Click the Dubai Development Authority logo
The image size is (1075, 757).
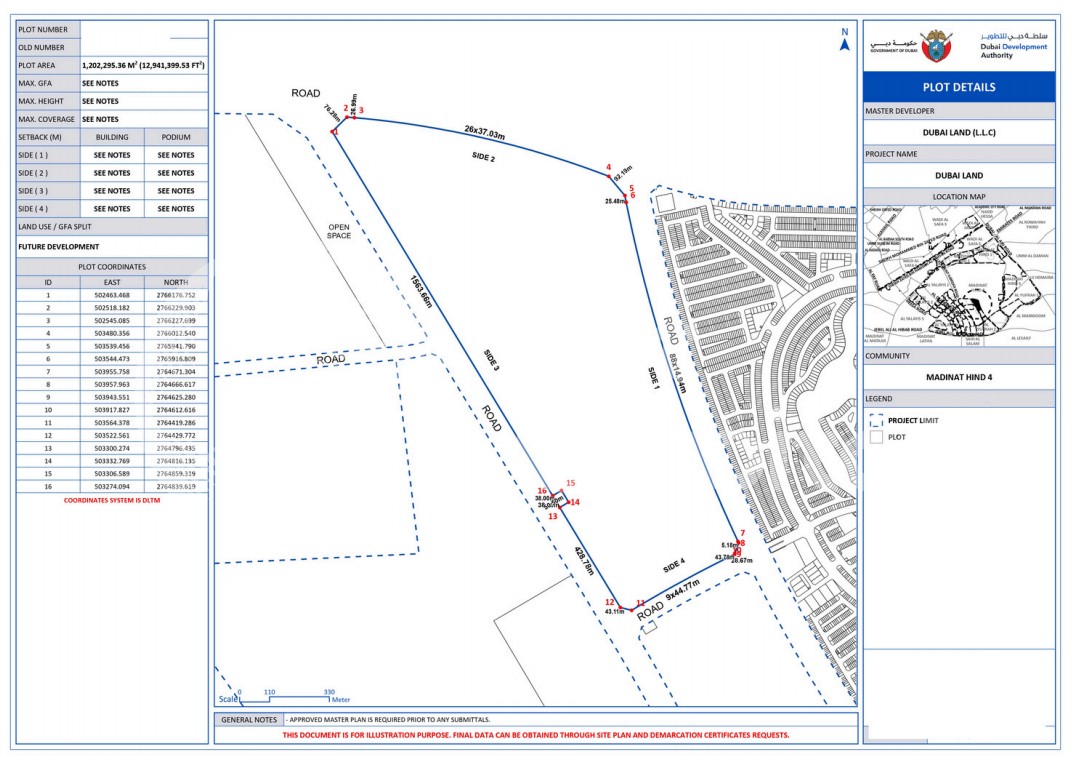(1012, 45)
